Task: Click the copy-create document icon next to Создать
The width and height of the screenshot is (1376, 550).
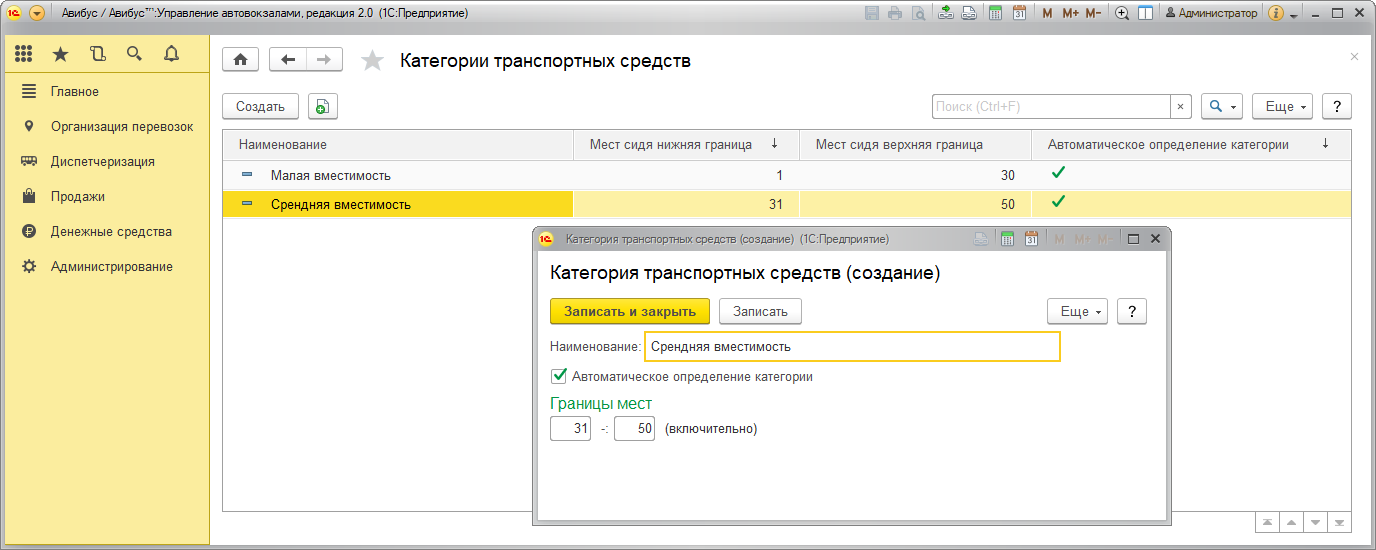Action: click(x=323, y=107)
